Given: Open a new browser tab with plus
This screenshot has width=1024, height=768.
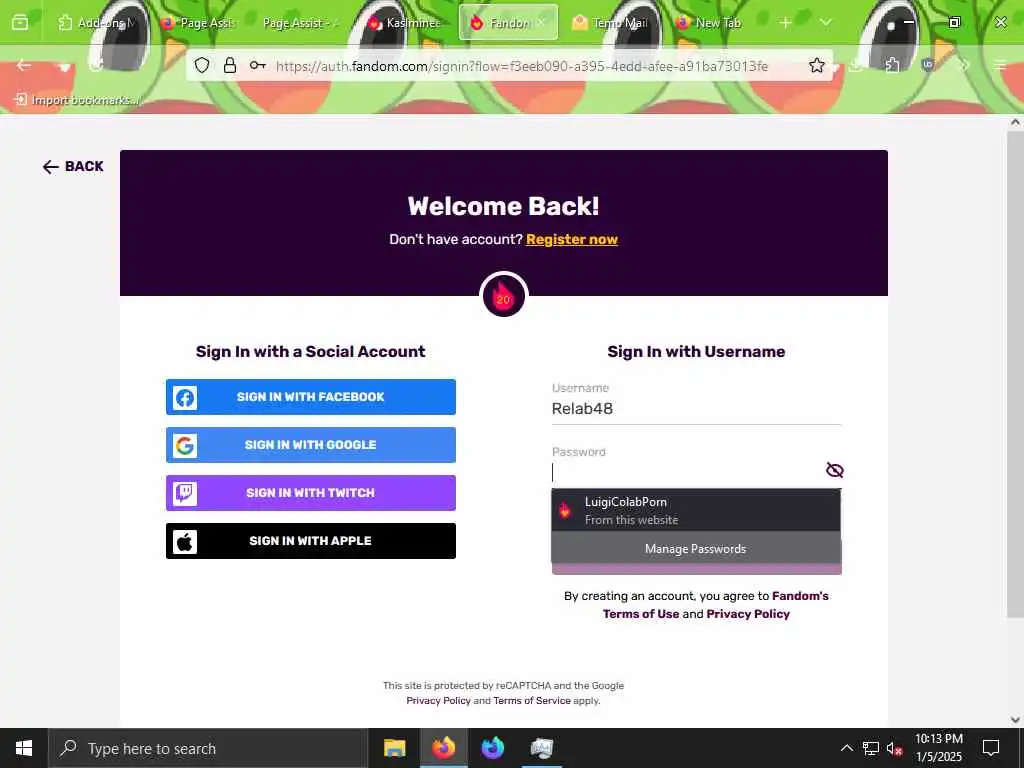Looking at the screenshot, I should tap(786, 23).
